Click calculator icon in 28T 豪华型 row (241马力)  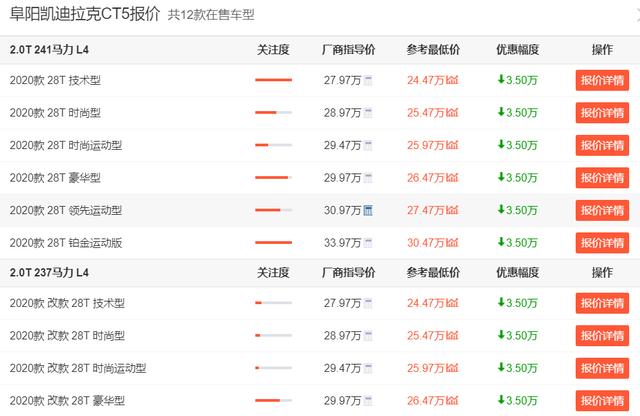[368, 178]
